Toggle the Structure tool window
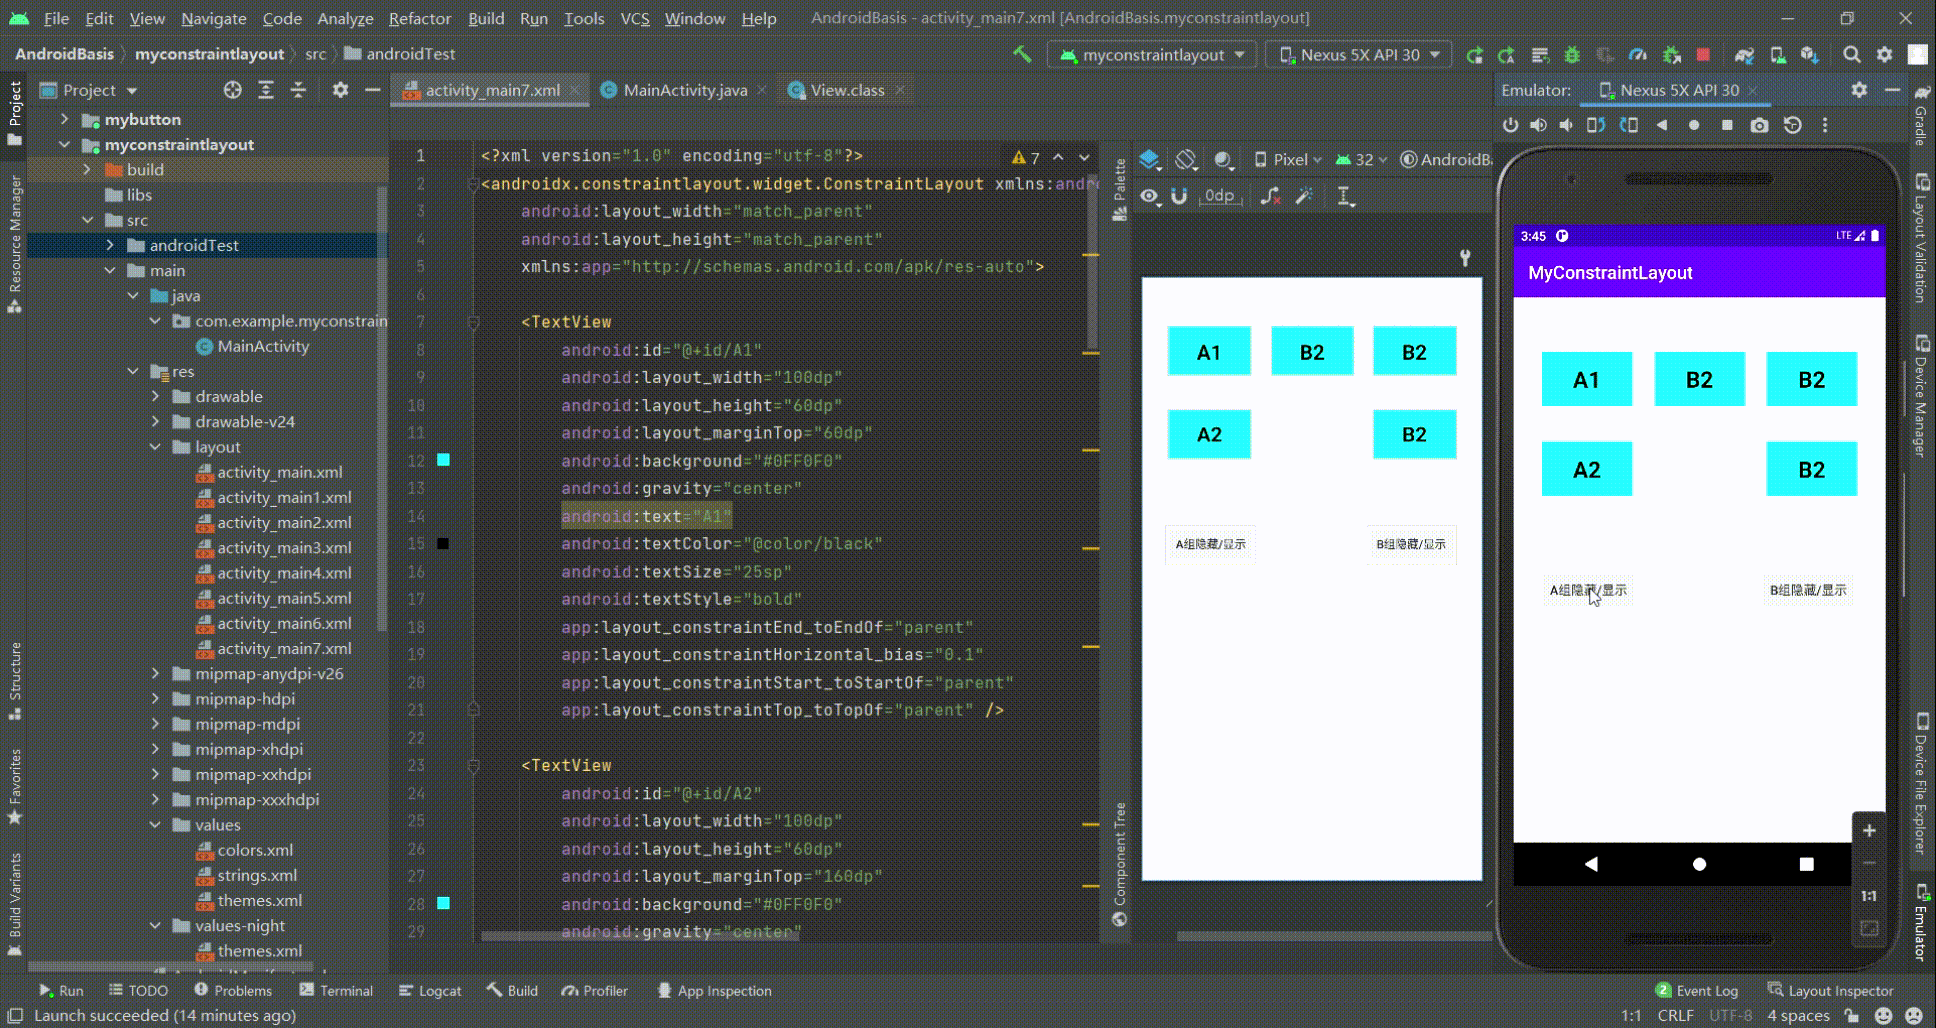Image resolution: width=1936 pixels, height=1028 pixels. 15,681
